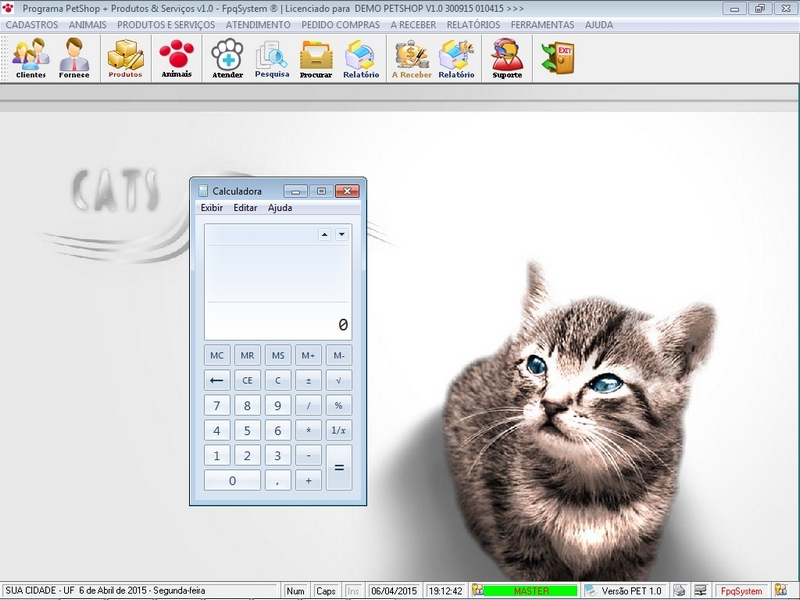Click the green MASTER user indicator

(x=531, y=590)
